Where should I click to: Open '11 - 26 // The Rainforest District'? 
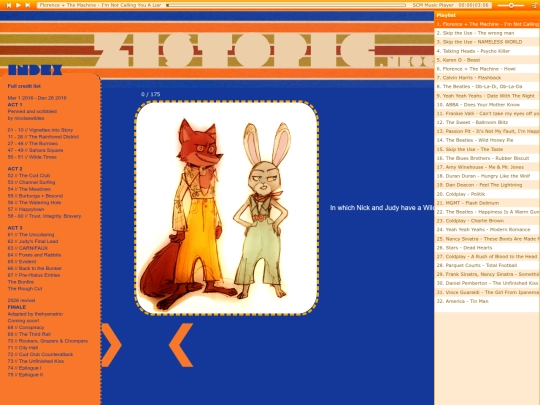[x=43, y=137]
